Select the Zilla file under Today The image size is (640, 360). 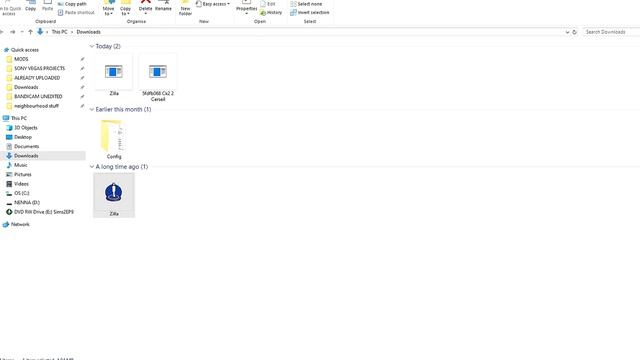pos(114,76)
